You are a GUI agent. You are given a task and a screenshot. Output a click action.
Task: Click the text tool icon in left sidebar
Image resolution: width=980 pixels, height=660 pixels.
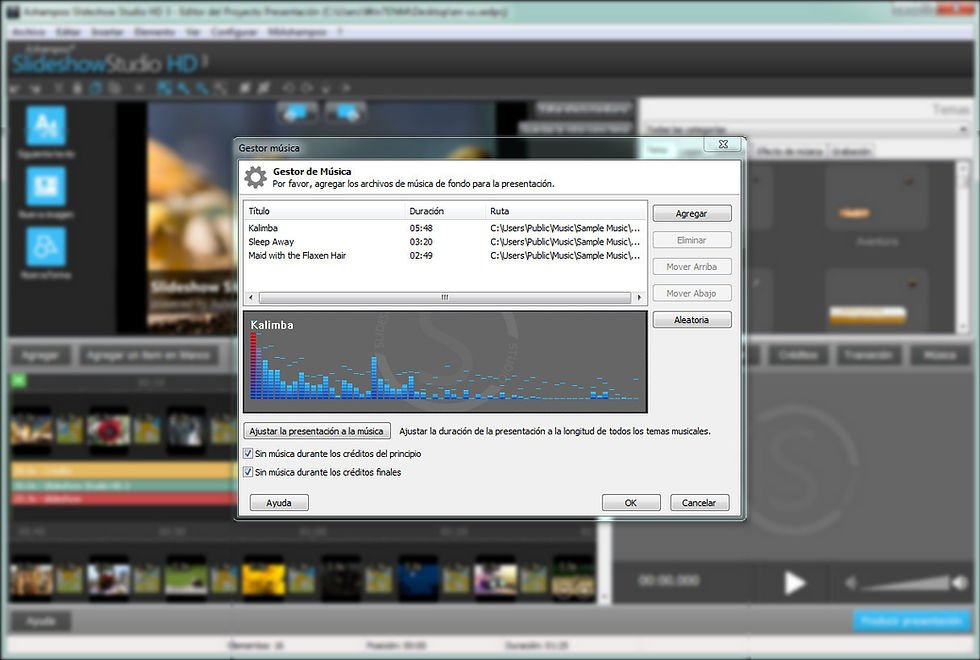click(46, 126)
